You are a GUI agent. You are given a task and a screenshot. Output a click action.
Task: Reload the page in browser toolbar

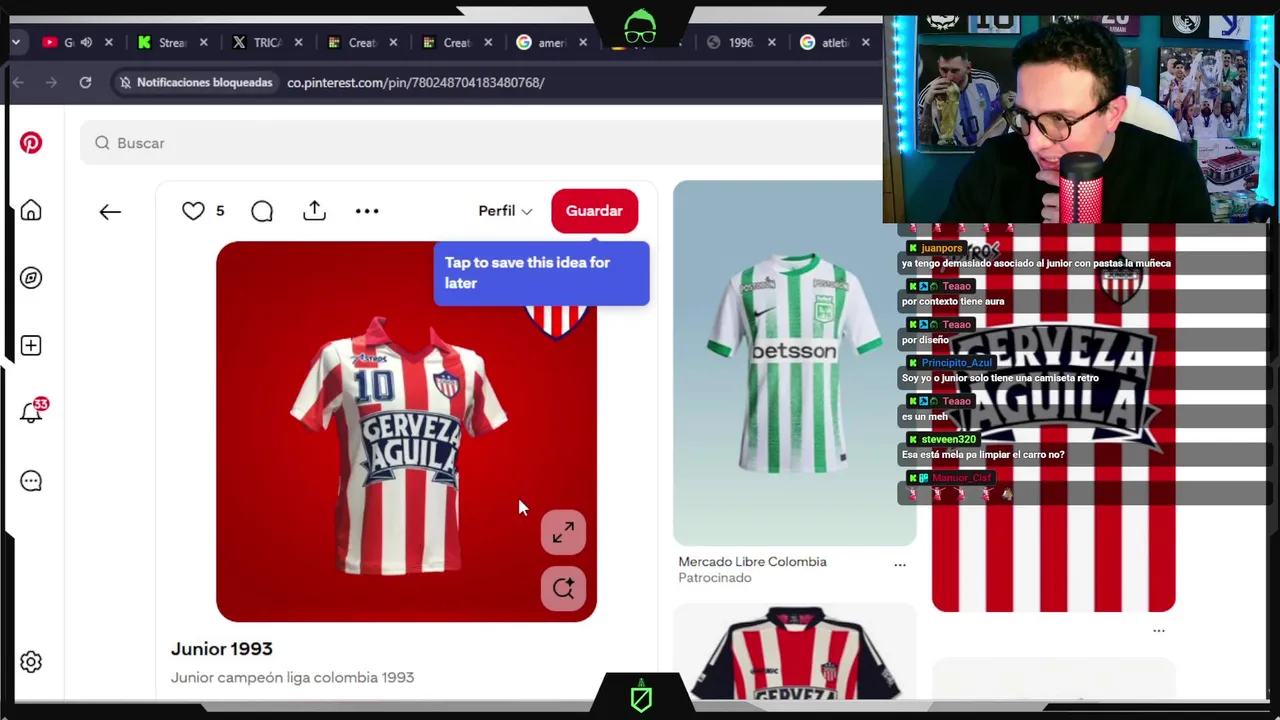(x=85, y=82)
